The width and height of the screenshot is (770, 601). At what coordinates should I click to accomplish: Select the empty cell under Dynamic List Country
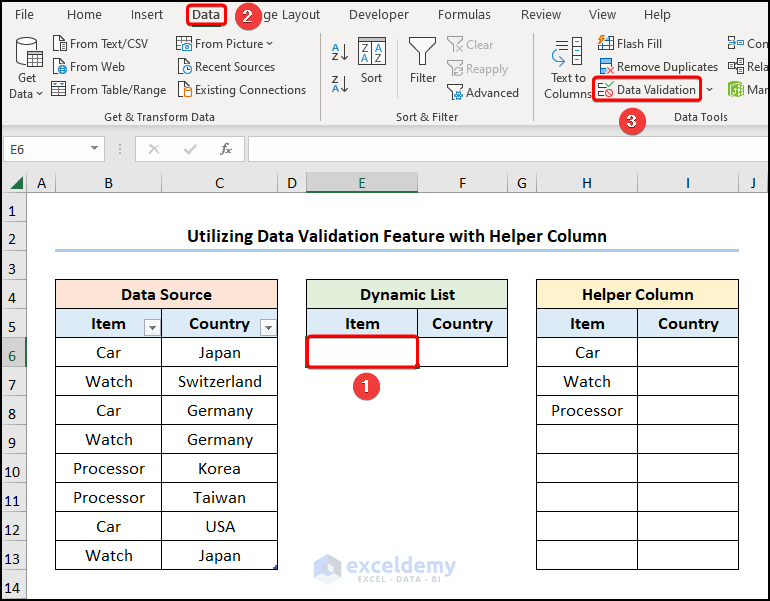click(463, 352)
